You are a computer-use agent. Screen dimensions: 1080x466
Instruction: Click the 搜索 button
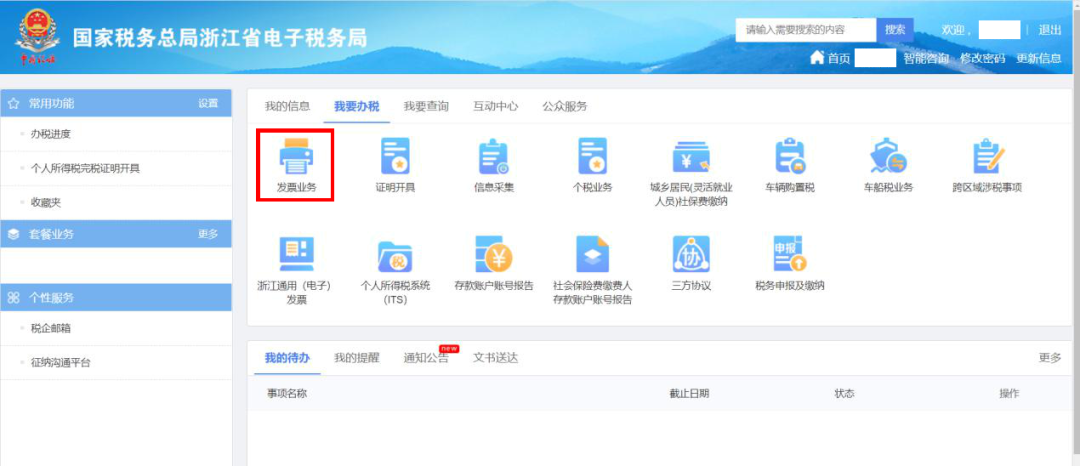click(x=895, y=30)
